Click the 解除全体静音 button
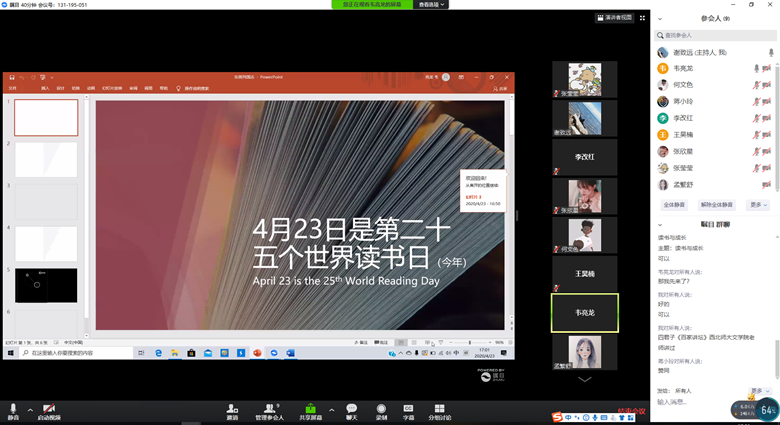 716,205
